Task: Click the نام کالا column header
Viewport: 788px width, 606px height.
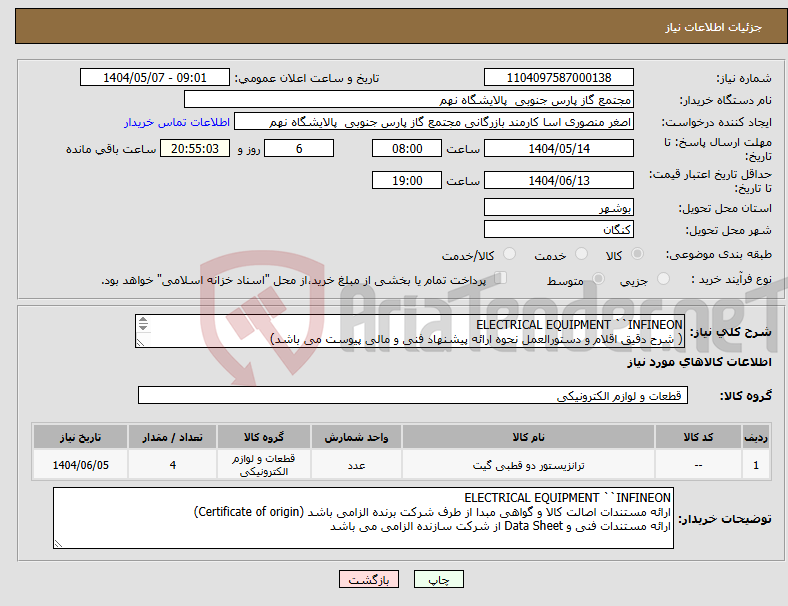Action: [x=528, y=437]
